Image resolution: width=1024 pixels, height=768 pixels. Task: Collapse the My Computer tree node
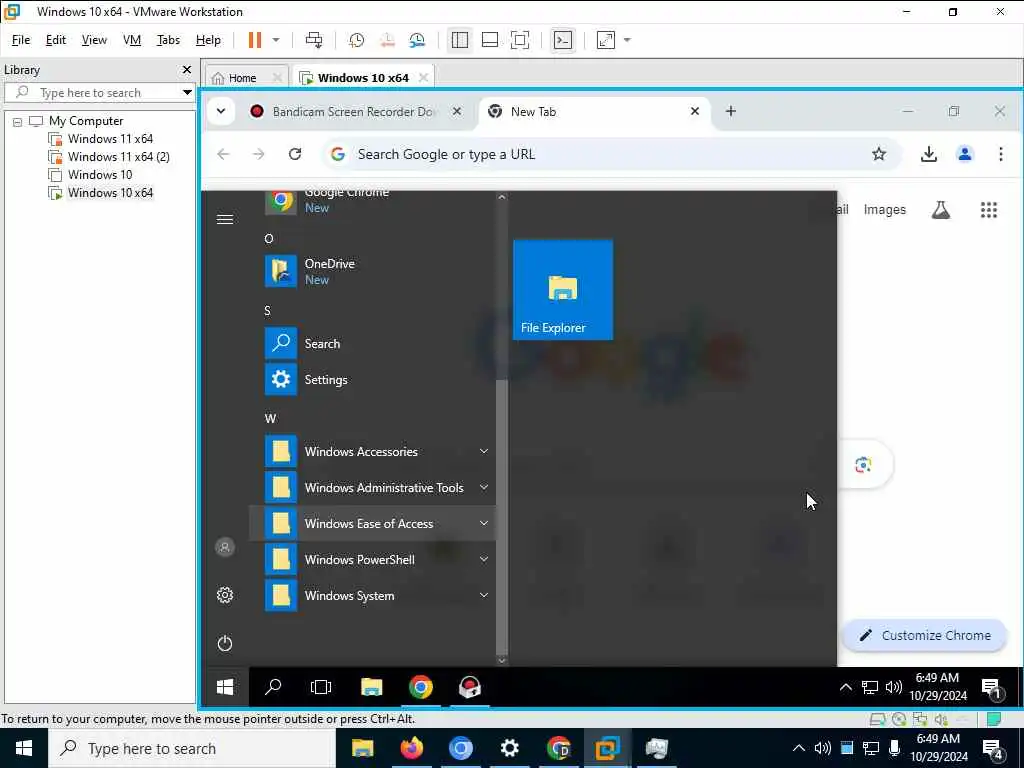coord(18,121)
